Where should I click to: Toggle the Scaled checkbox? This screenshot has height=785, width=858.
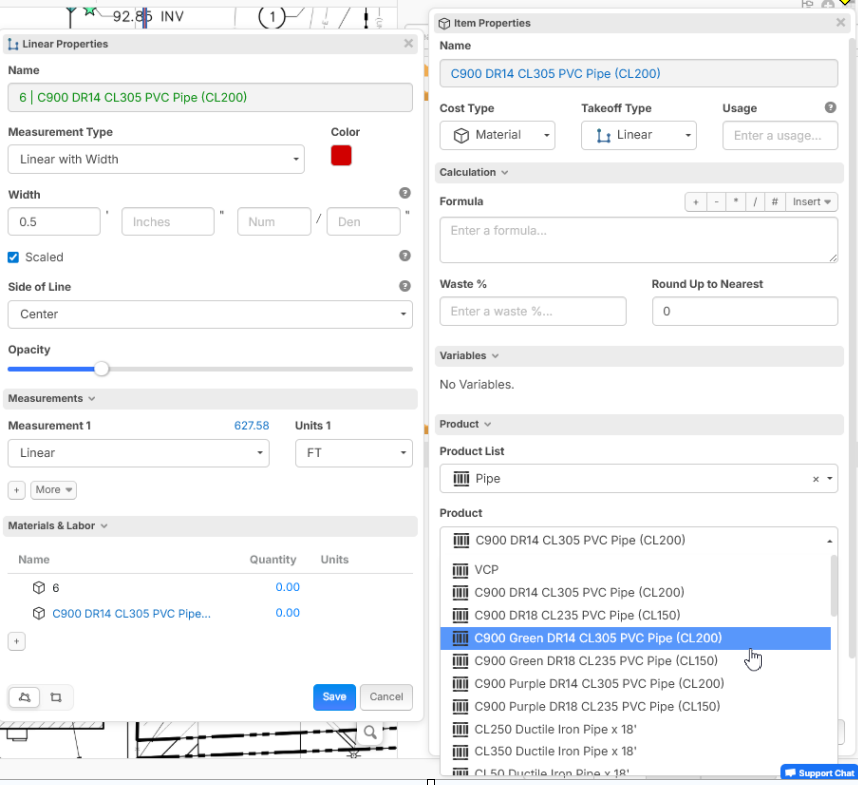pos(14,257)
